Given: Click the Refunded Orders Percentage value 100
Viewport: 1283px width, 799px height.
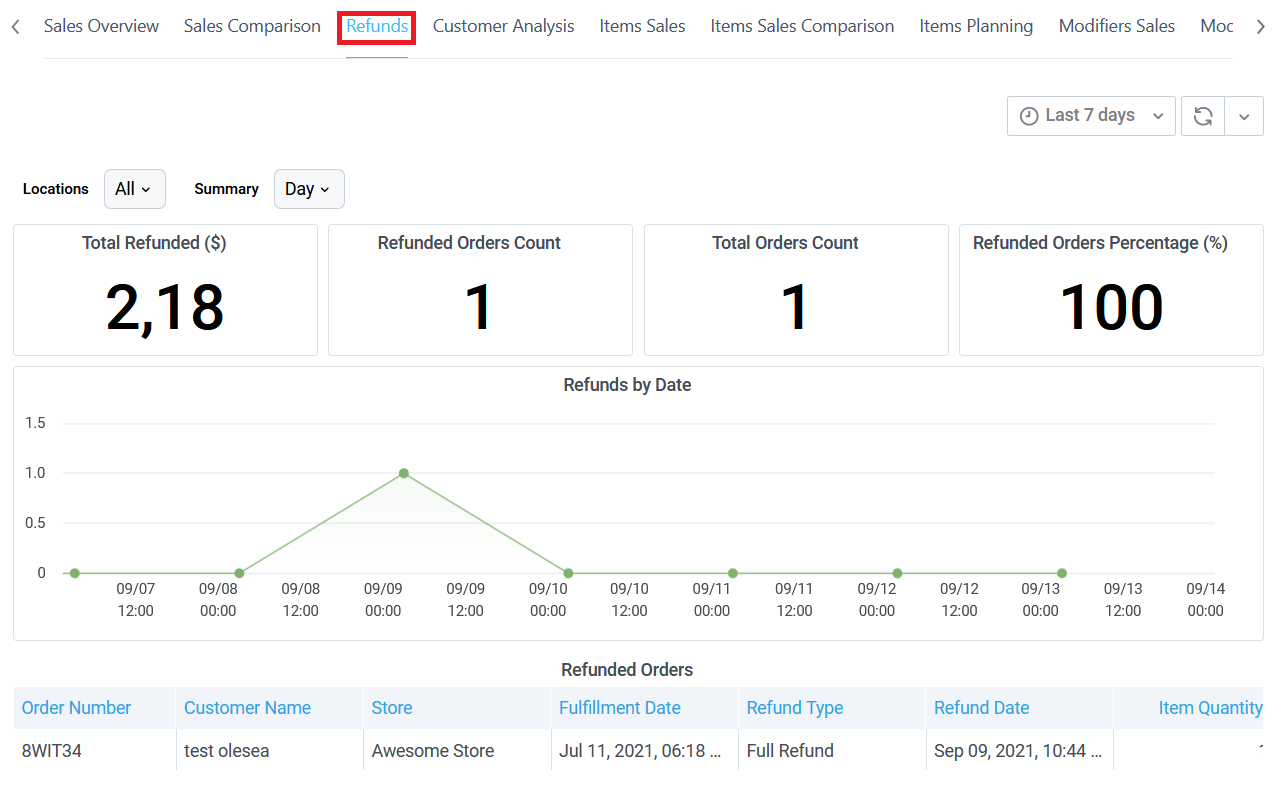Looking at the screenshot, I should [x=1111, y=307].
